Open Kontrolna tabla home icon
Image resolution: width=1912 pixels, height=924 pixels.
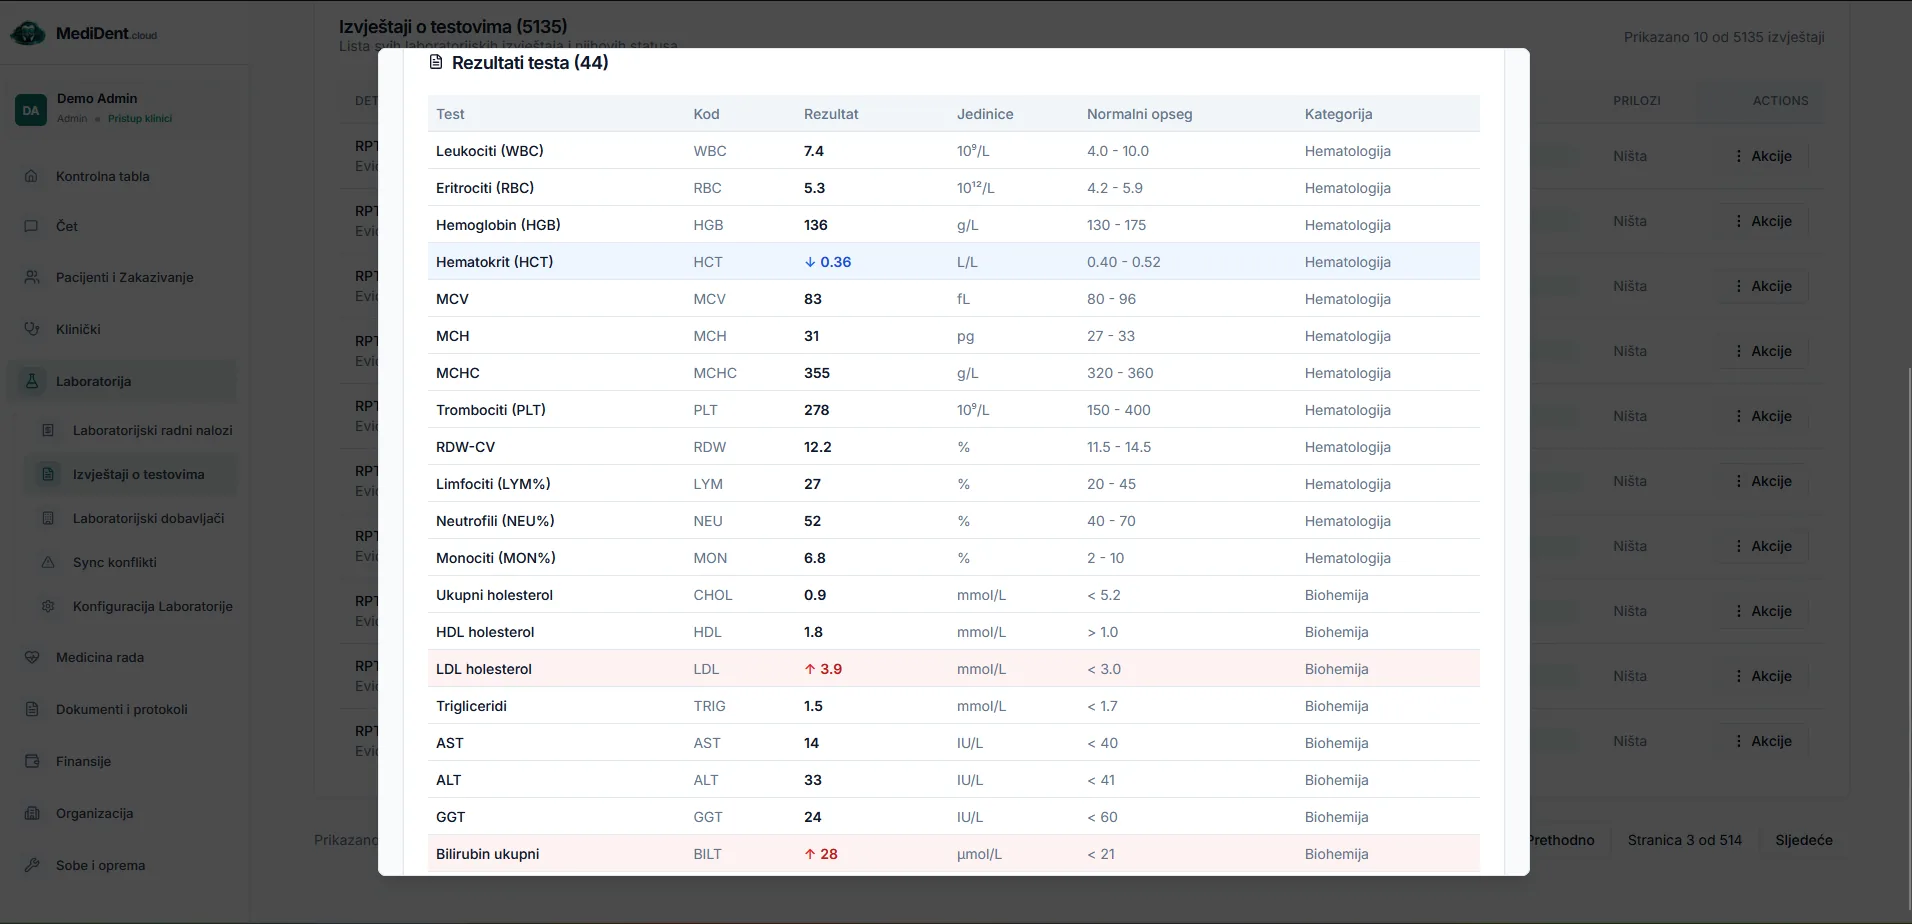31,176
